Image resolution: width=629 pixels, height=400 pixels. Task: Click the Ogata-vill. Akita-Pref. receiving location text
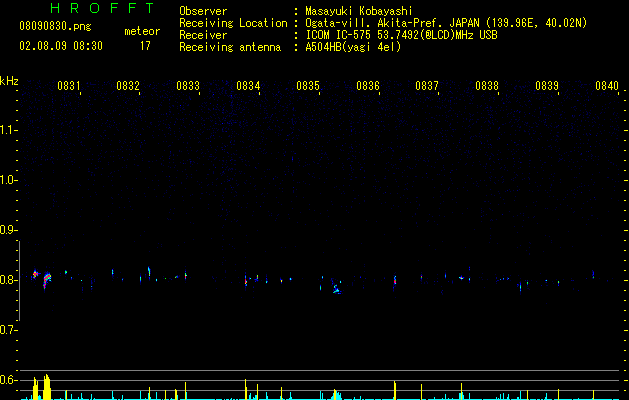pos(446,23)
